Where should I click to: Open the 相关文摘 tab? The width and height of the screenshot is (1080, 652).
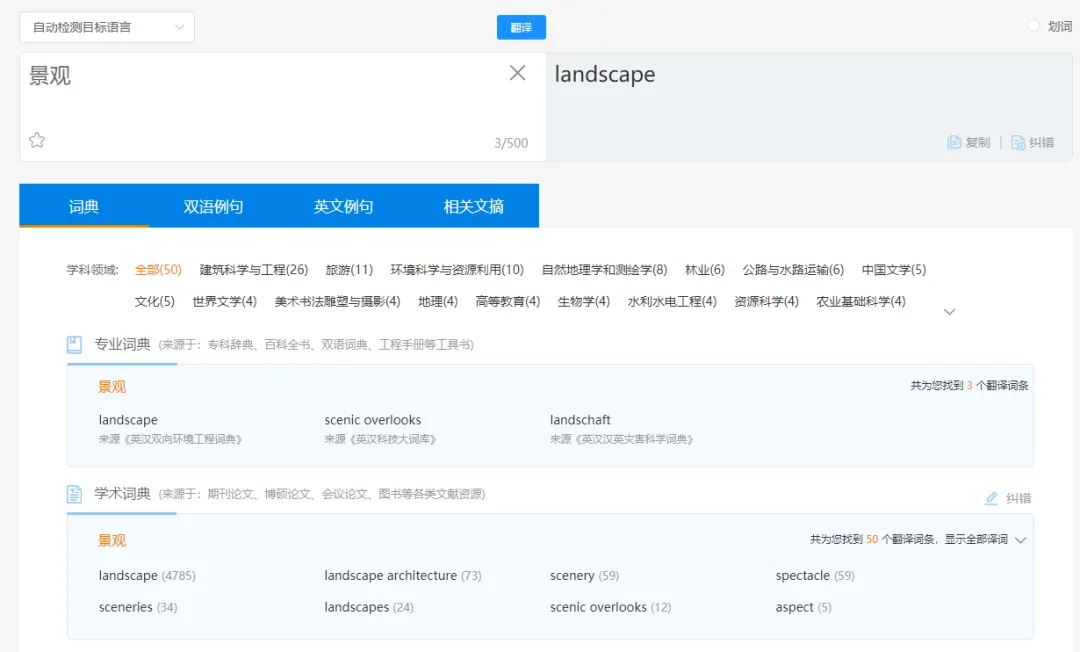(474, 207)
